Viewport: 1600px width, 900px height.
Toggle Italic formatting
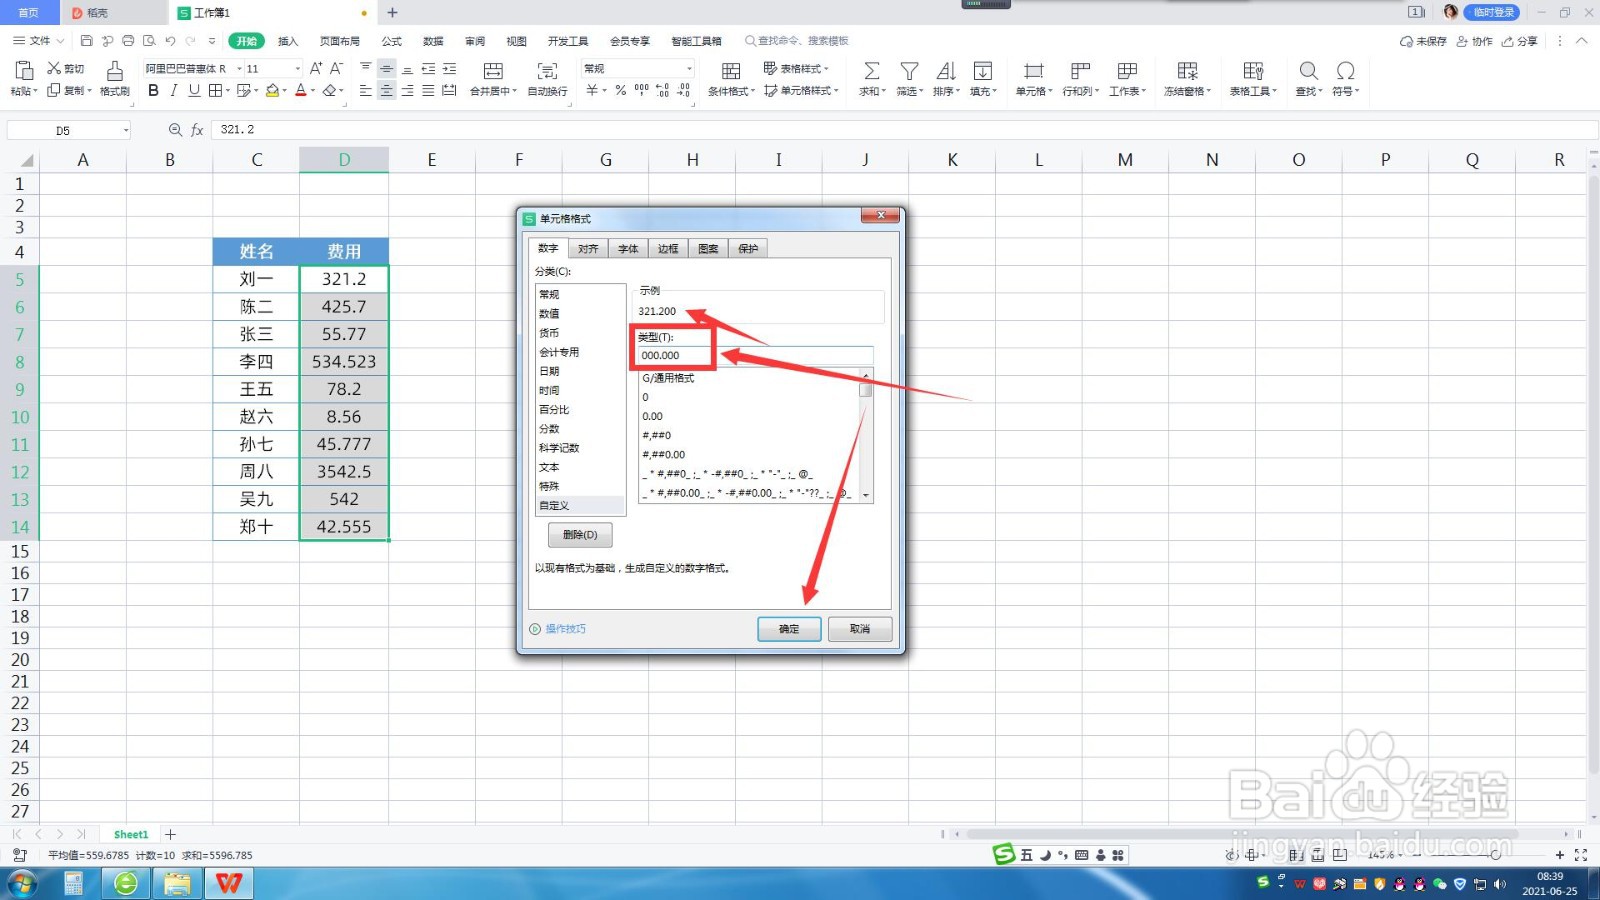click(174, 91)
